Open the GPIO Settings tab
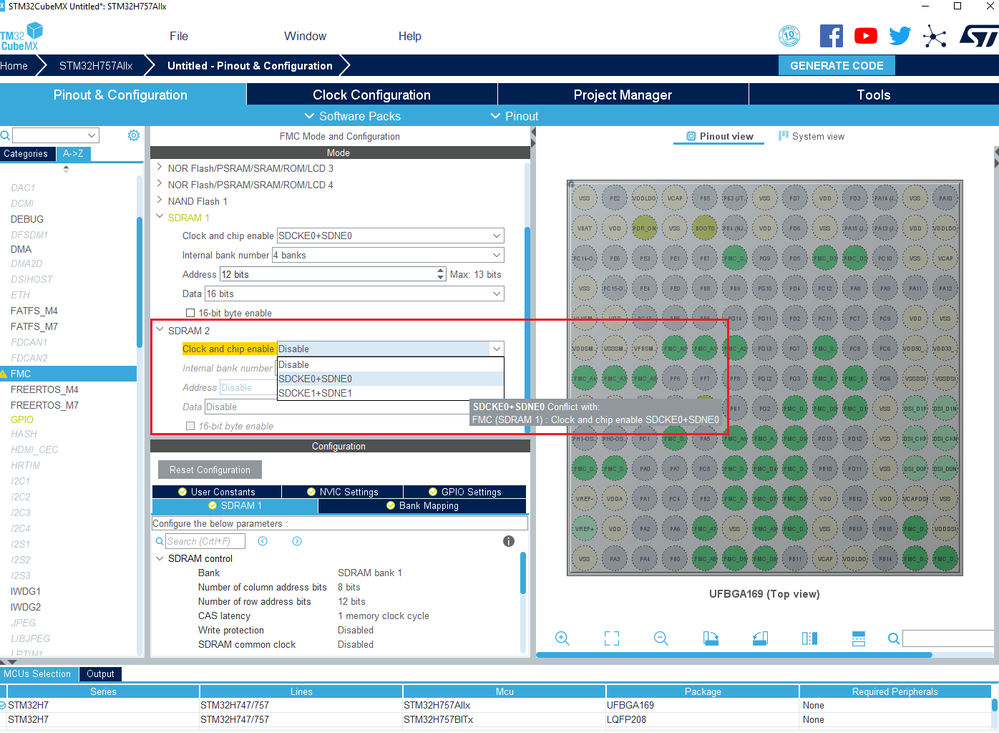Image resolution: width=999 pixels, height=733 pixels. pos(465,491)
